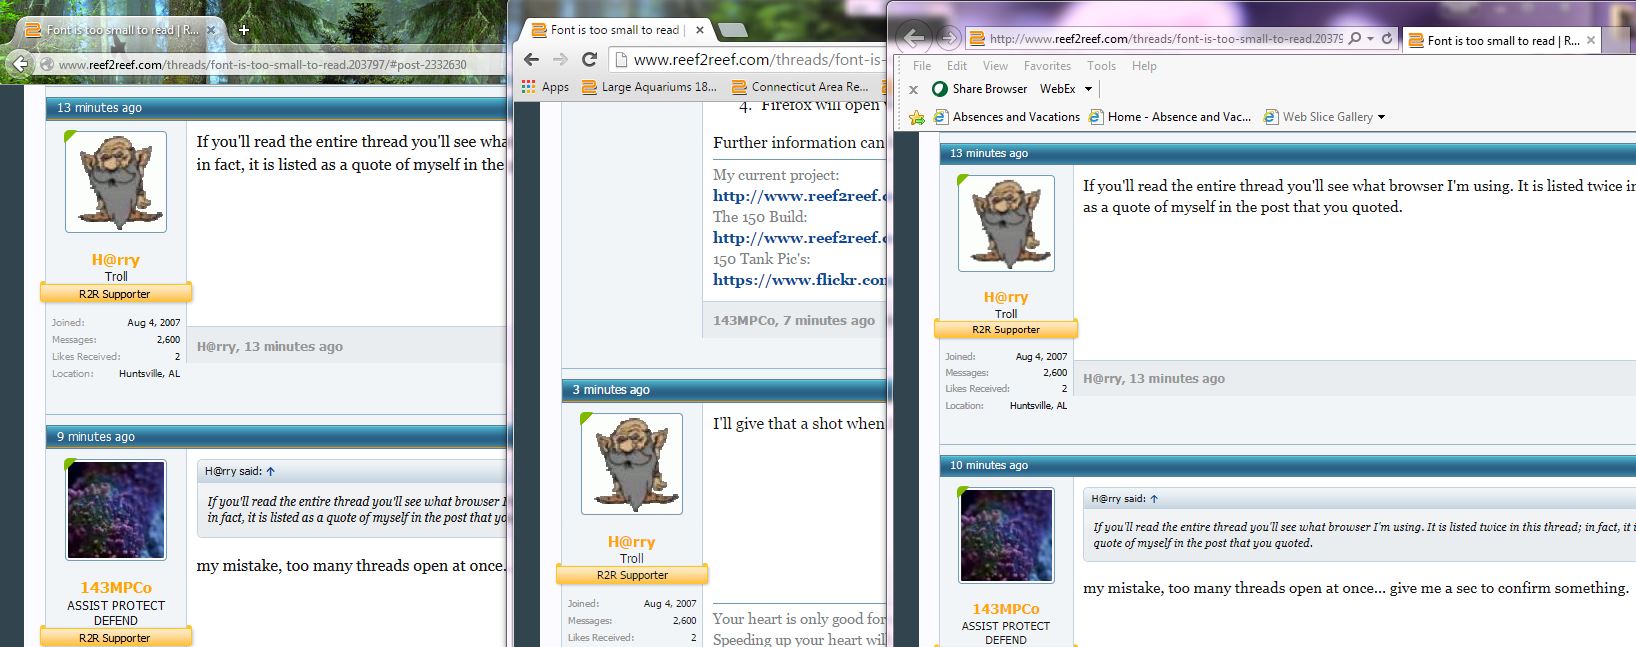This screenshot has height=647, width=1636.
Task: Open a new tab in Firefox
Action: (x=243, y=30)
